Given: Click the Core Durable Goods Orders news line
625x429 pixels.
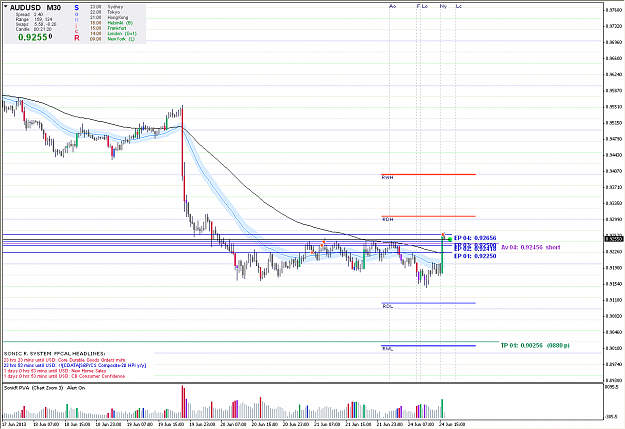Looking at the screenshot, I should (64, 360).
